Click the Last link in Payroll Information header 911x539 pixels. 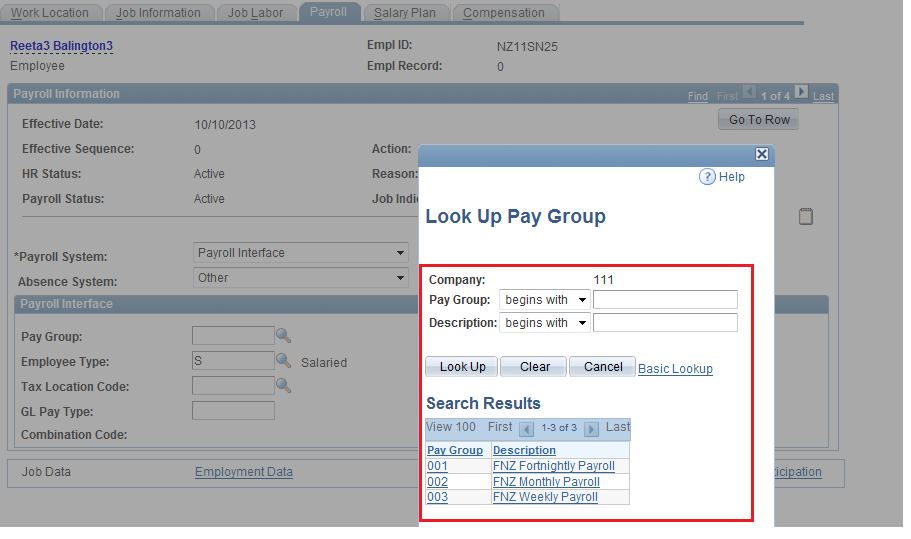[823, 96]
